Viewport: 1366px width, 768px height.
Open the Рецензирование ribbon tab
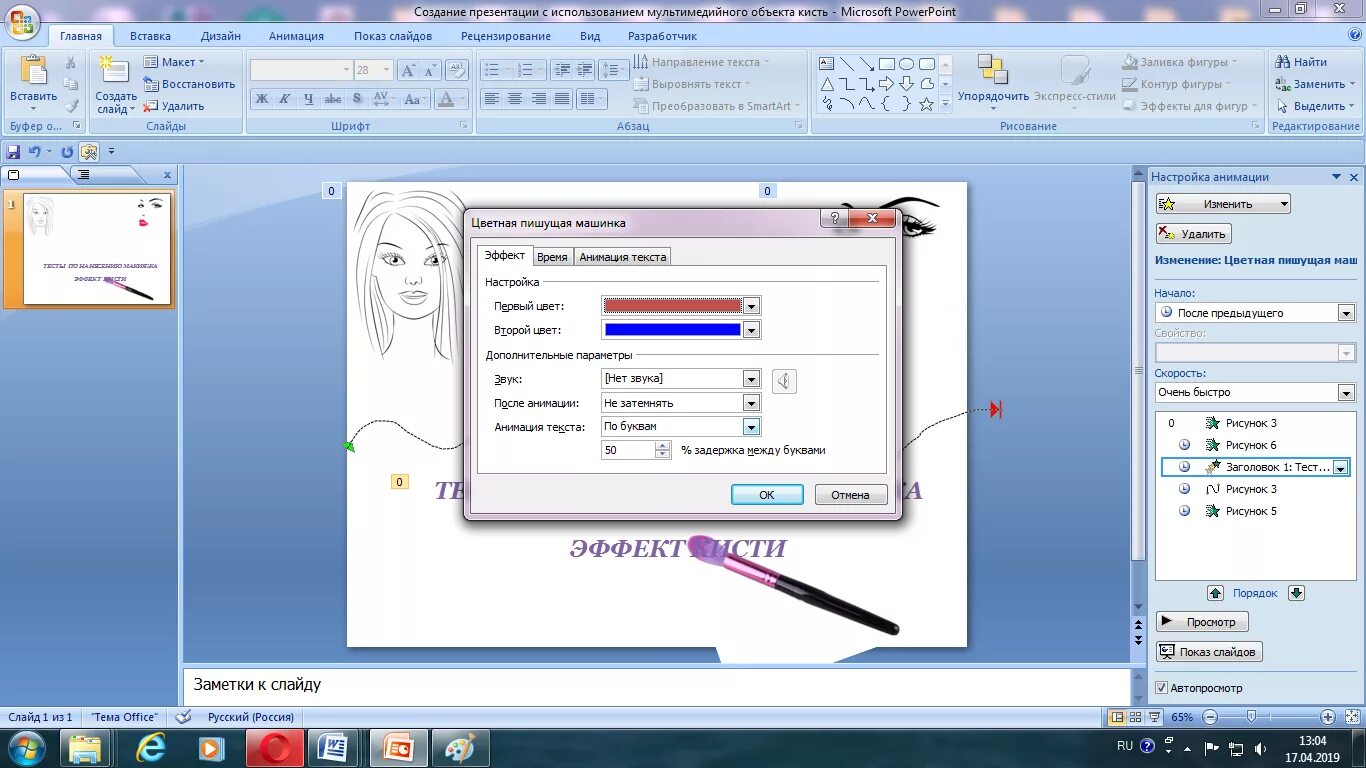(506, 36)
